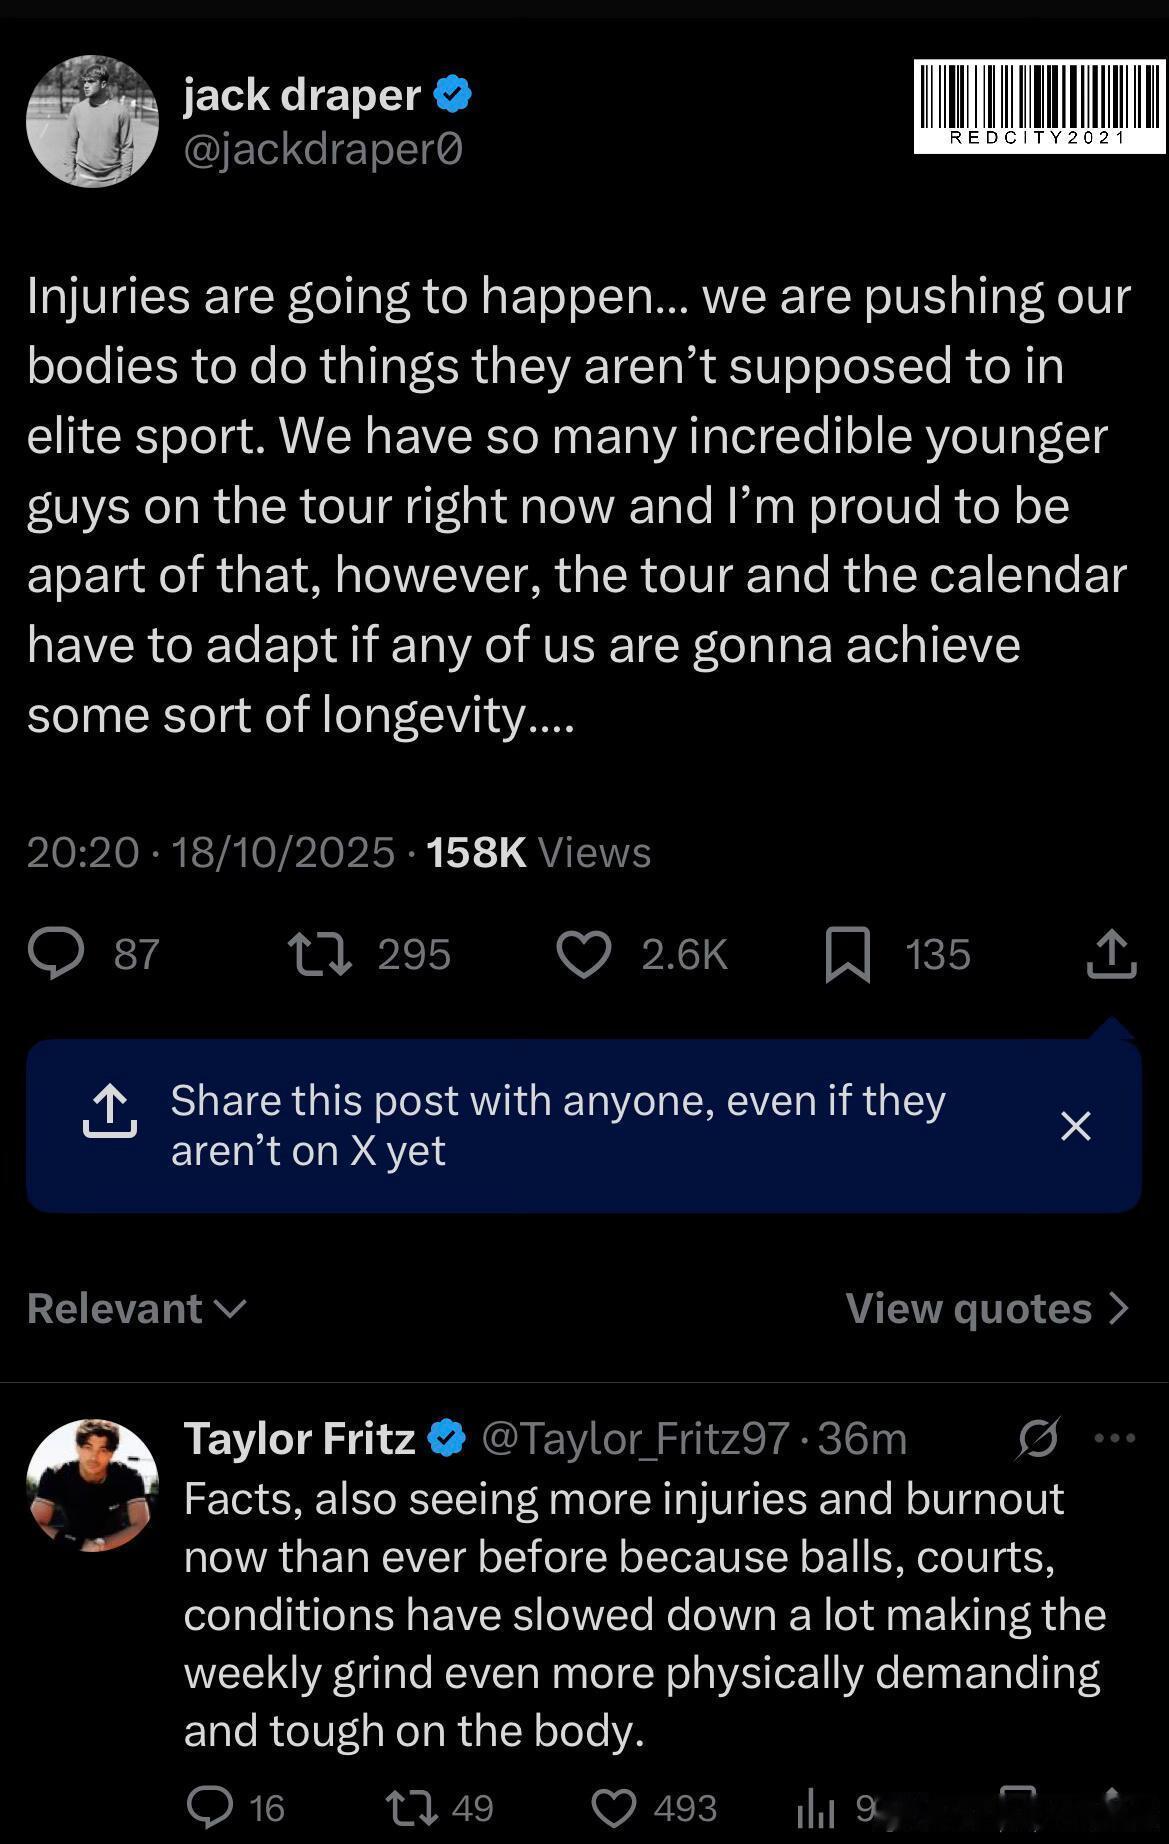Repost Taylor Fritz's comment
The image size is (1169, 1844).
point(410,1807)
